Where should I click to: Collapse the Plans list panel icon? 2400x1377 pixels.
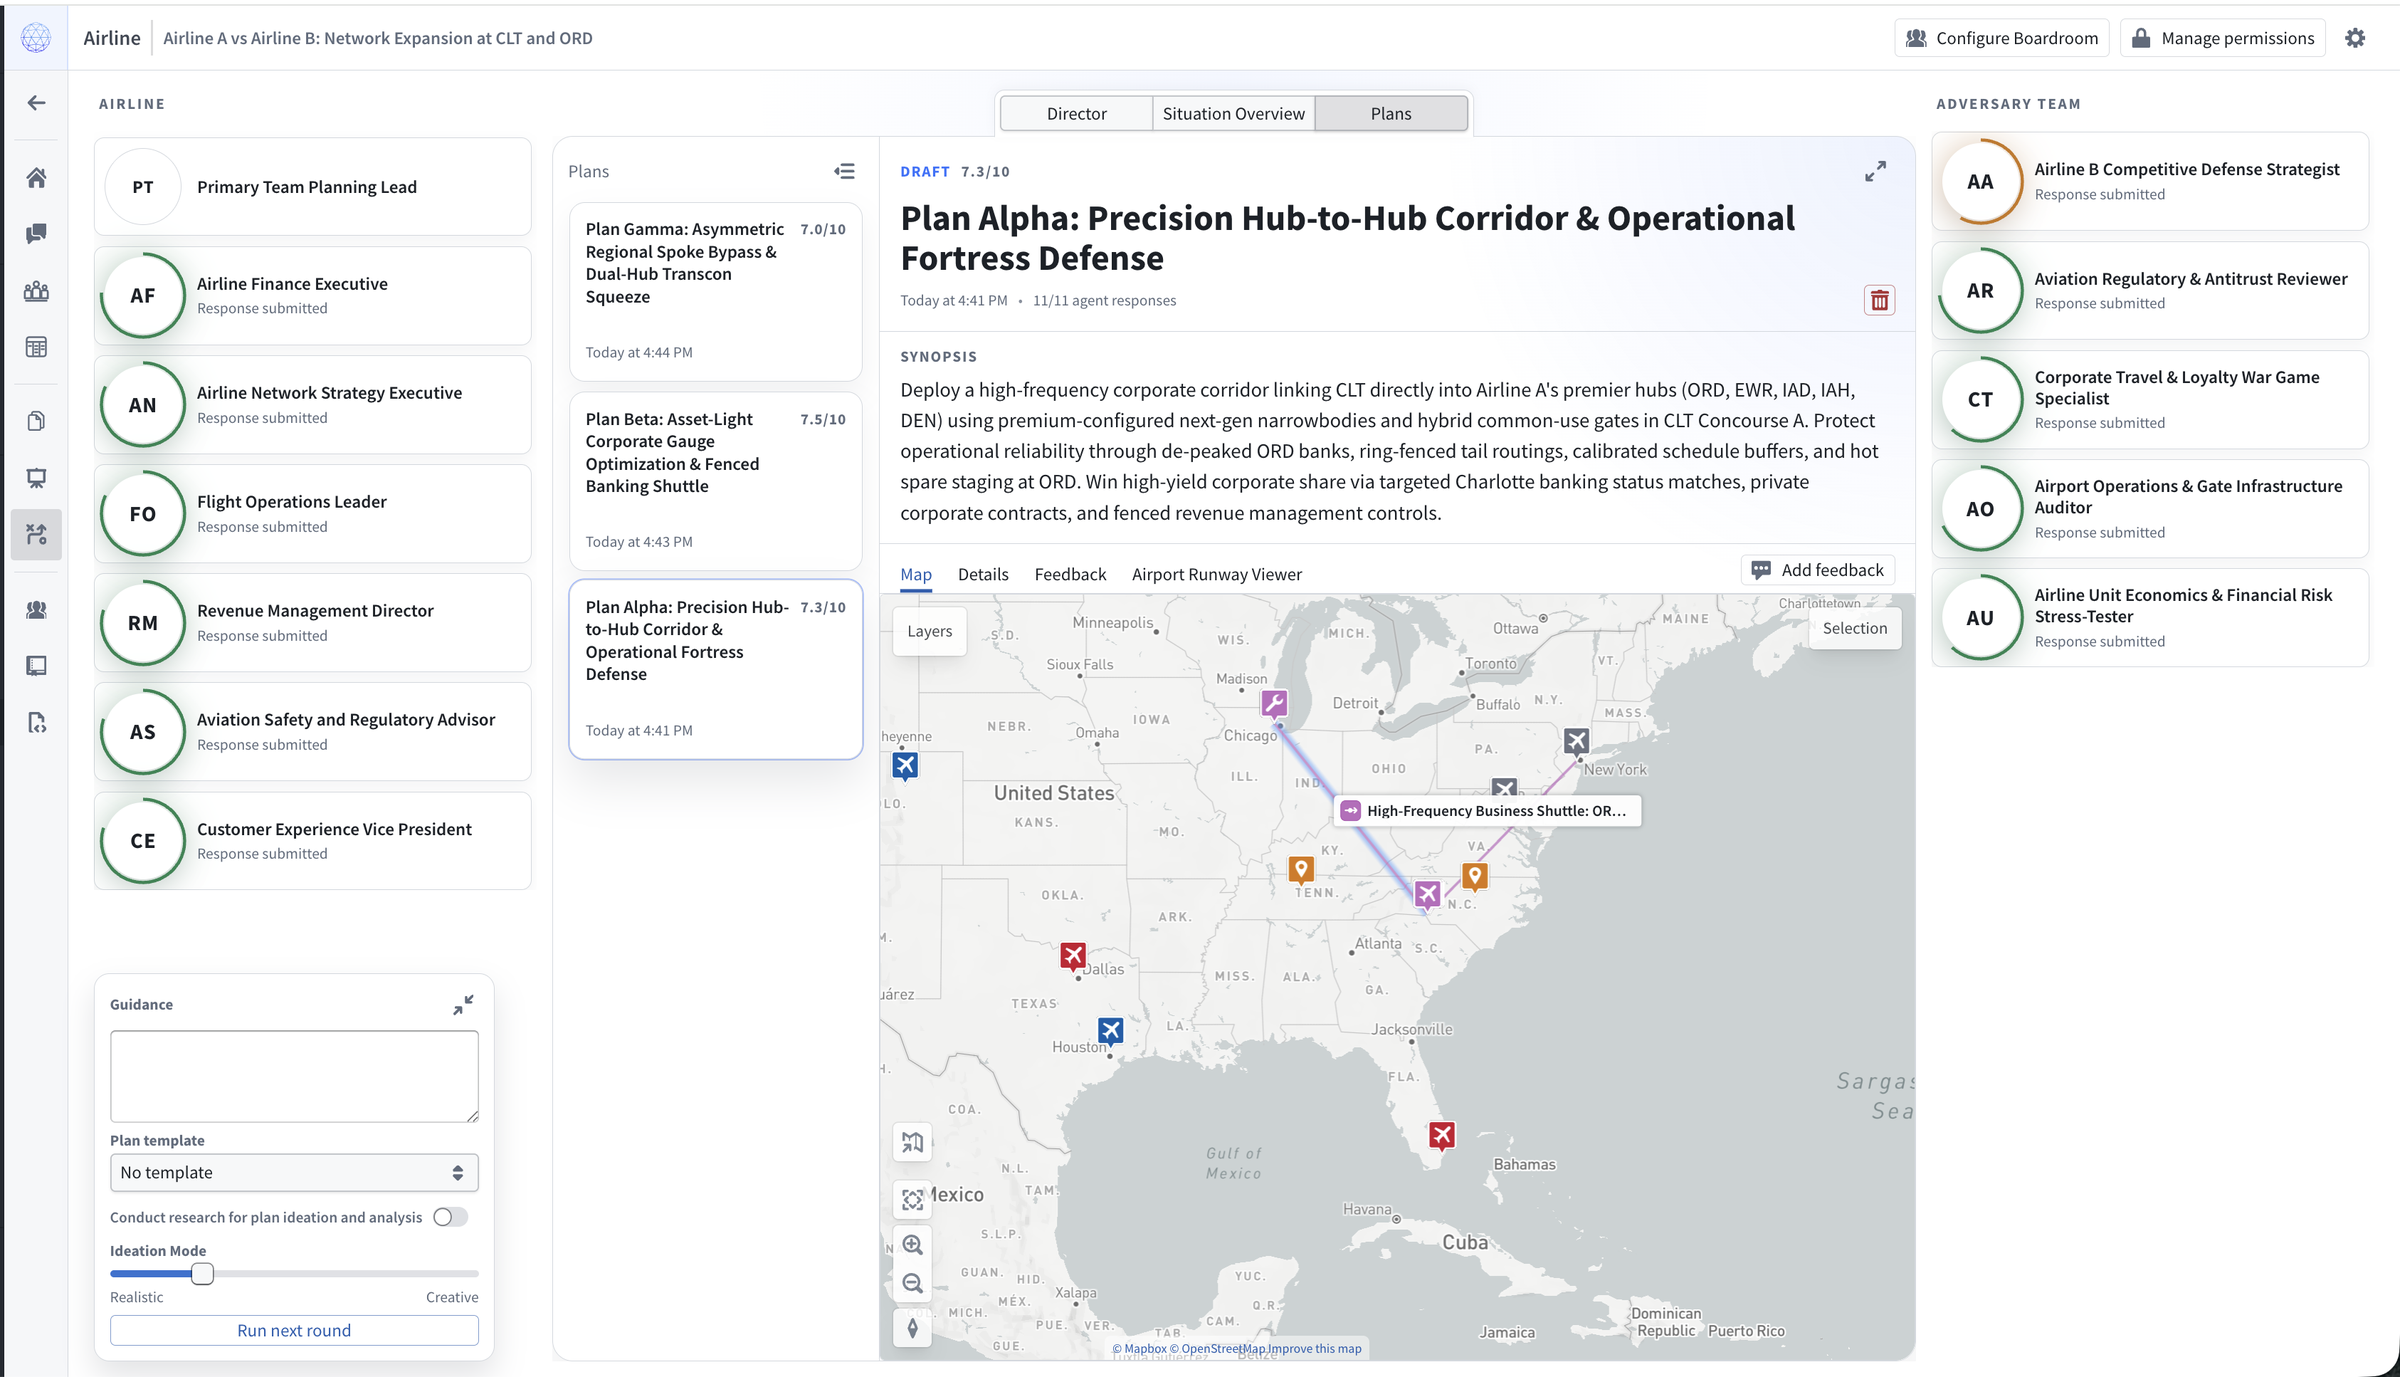tap(844, 171)
